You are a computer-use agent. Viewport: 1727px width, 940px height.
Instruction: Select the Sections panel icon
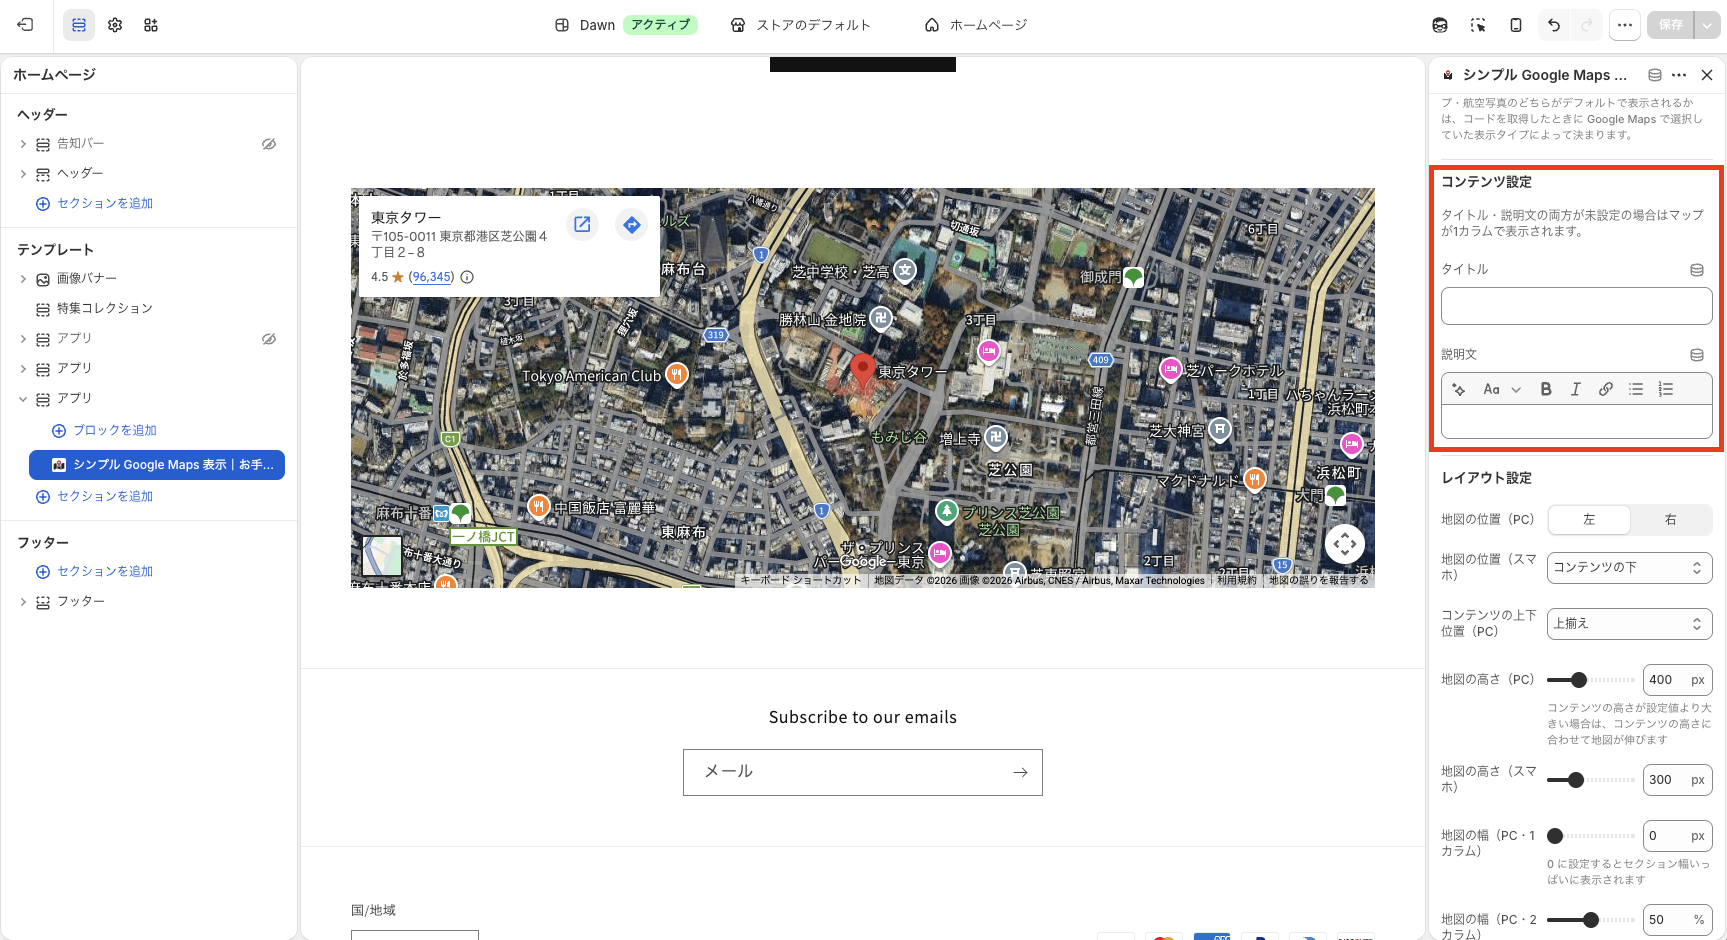coord(79,25)
